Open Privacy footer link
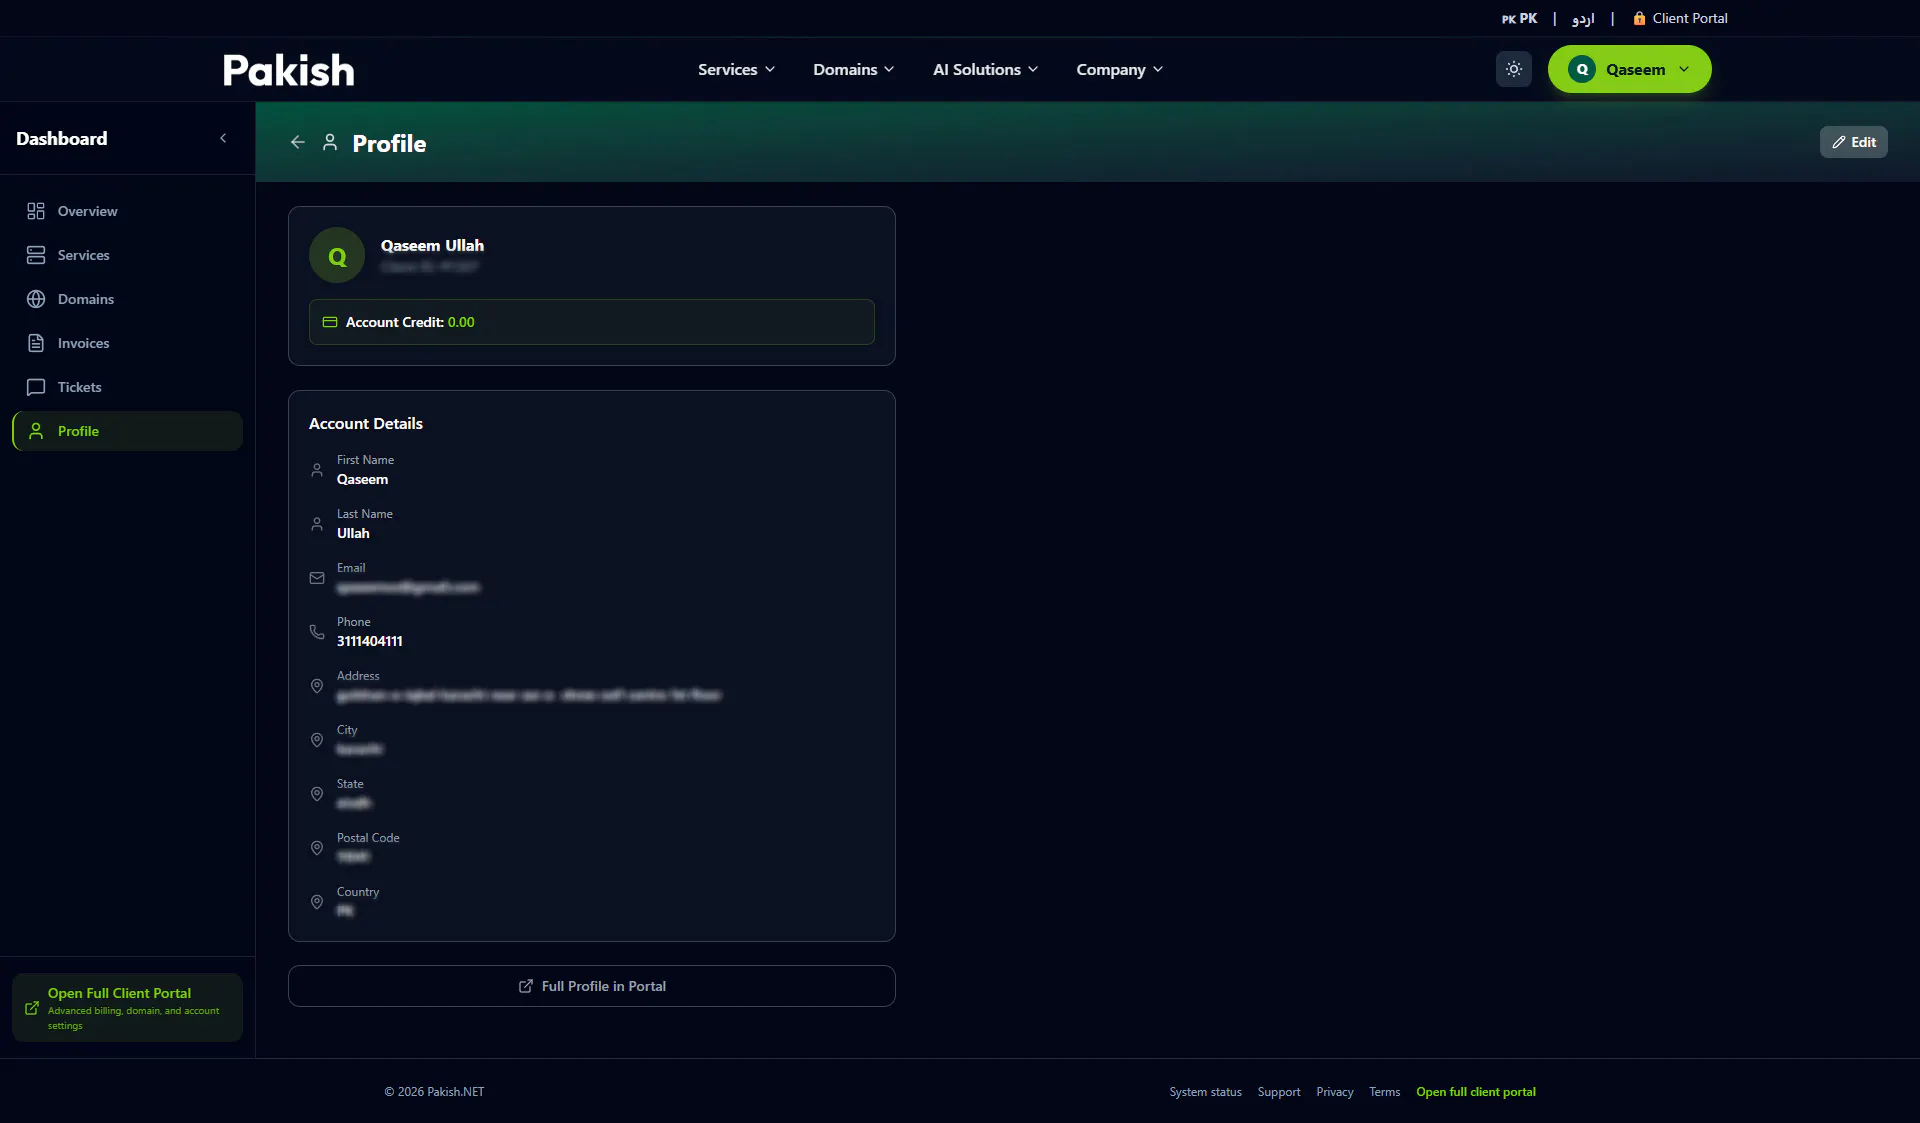The height and width of the screenshot is (1123, 1920). [x=1334, y=1092]
